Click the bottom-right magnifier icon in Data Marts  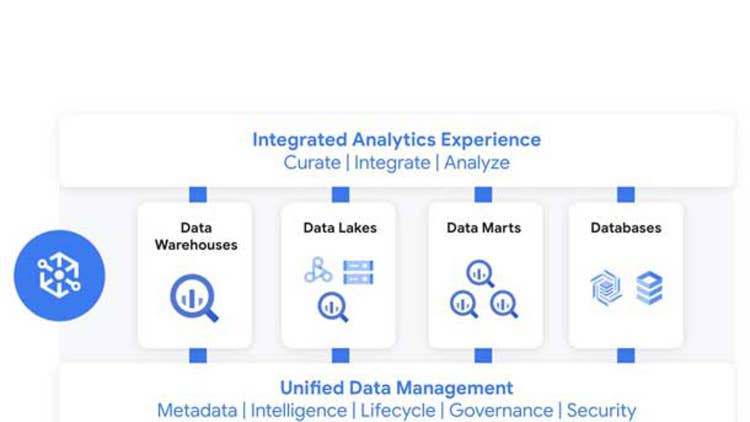[x=504, y=303]
